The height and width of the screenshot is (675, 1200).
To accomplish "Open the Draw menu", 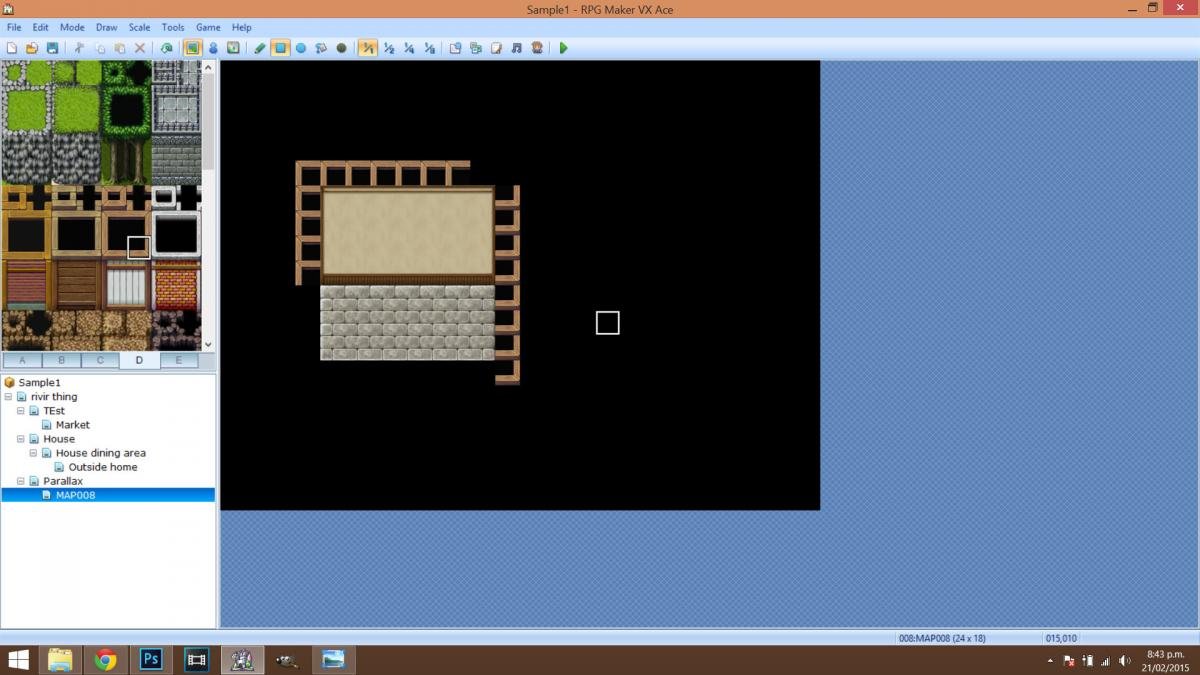I will pos(107,27).
